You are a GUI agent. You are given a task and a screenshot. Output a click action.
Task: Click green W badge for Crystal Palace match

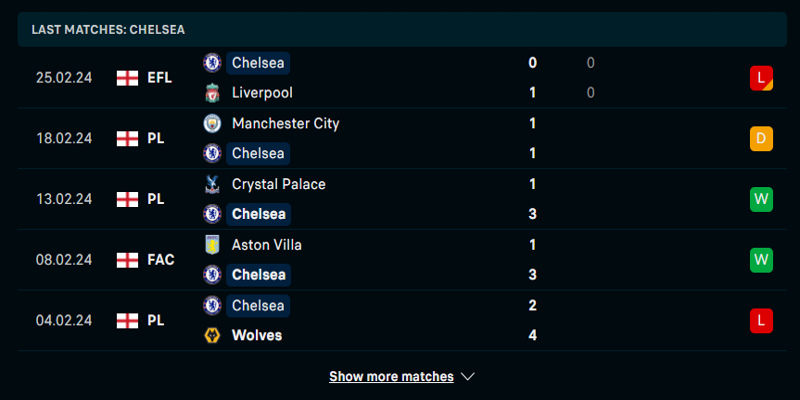click(761, 199)
